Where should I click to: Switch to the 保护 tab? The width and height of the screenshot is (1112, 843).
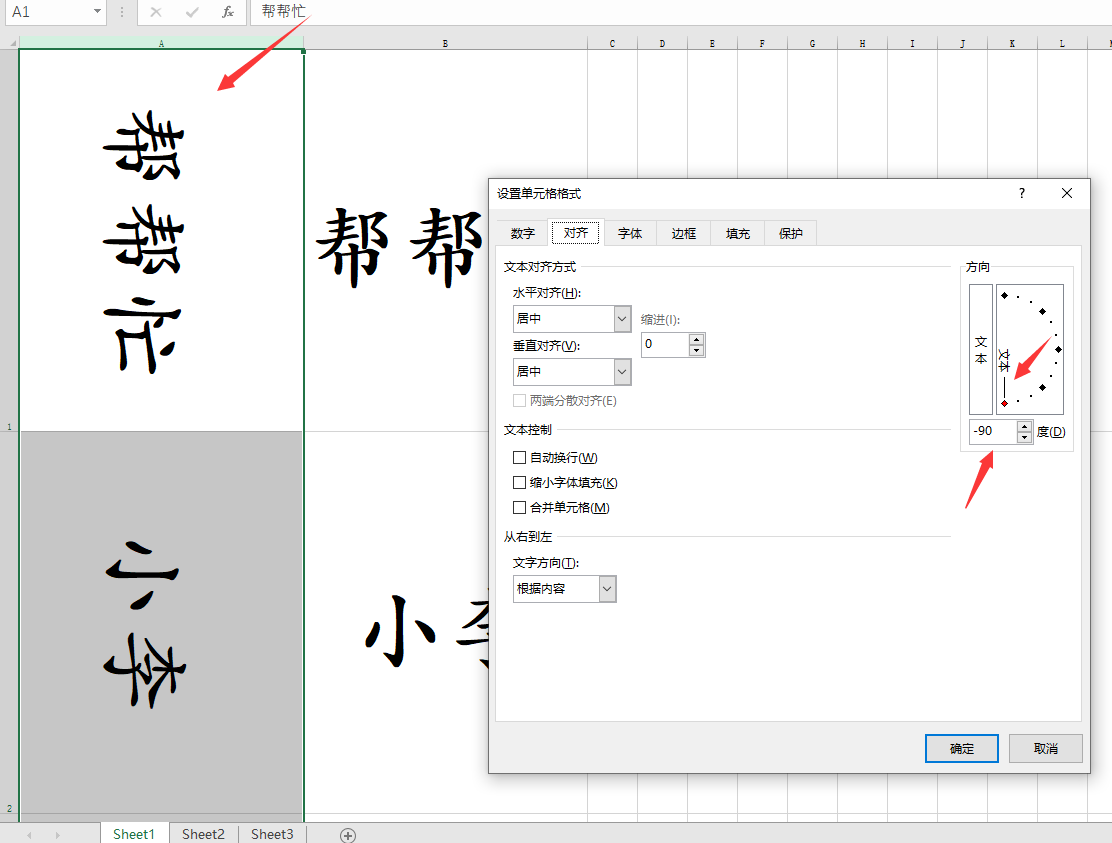click(791, 233)
